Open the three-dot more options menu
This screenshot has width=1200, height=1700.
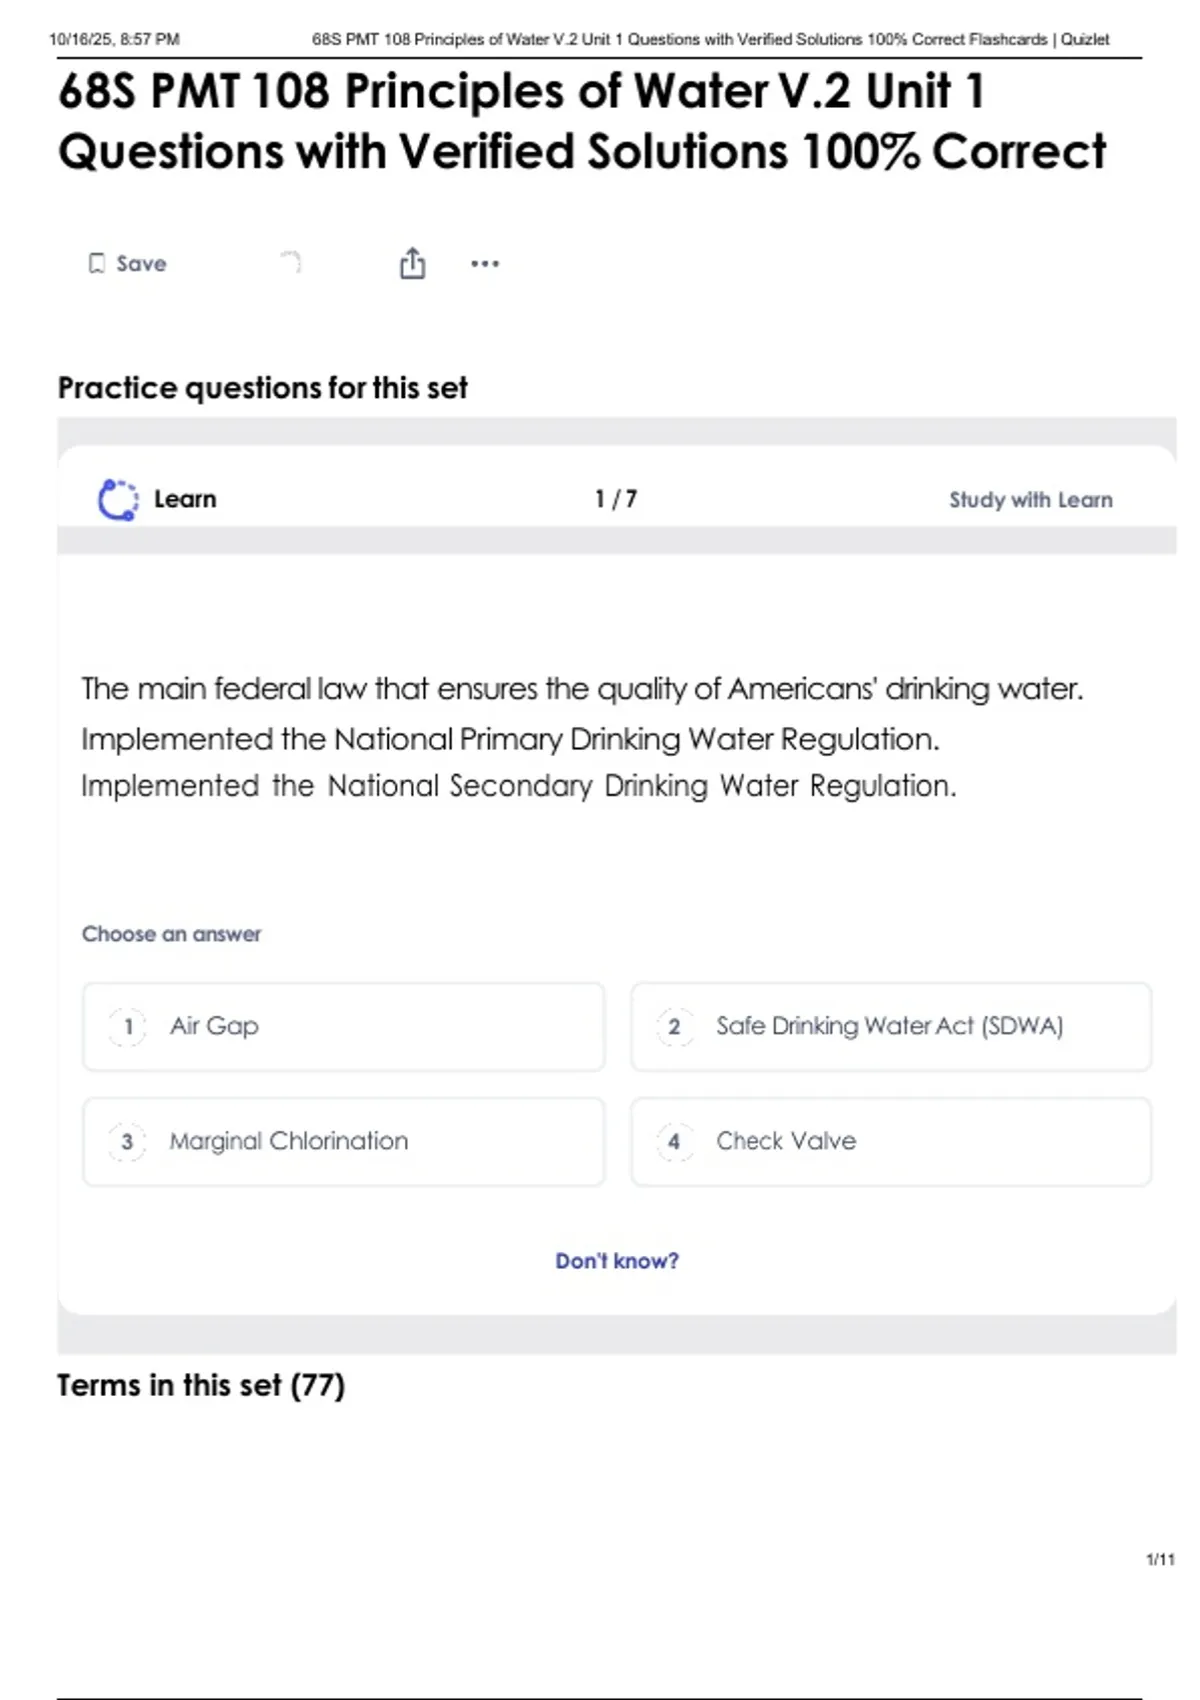[x=485, y=264]
